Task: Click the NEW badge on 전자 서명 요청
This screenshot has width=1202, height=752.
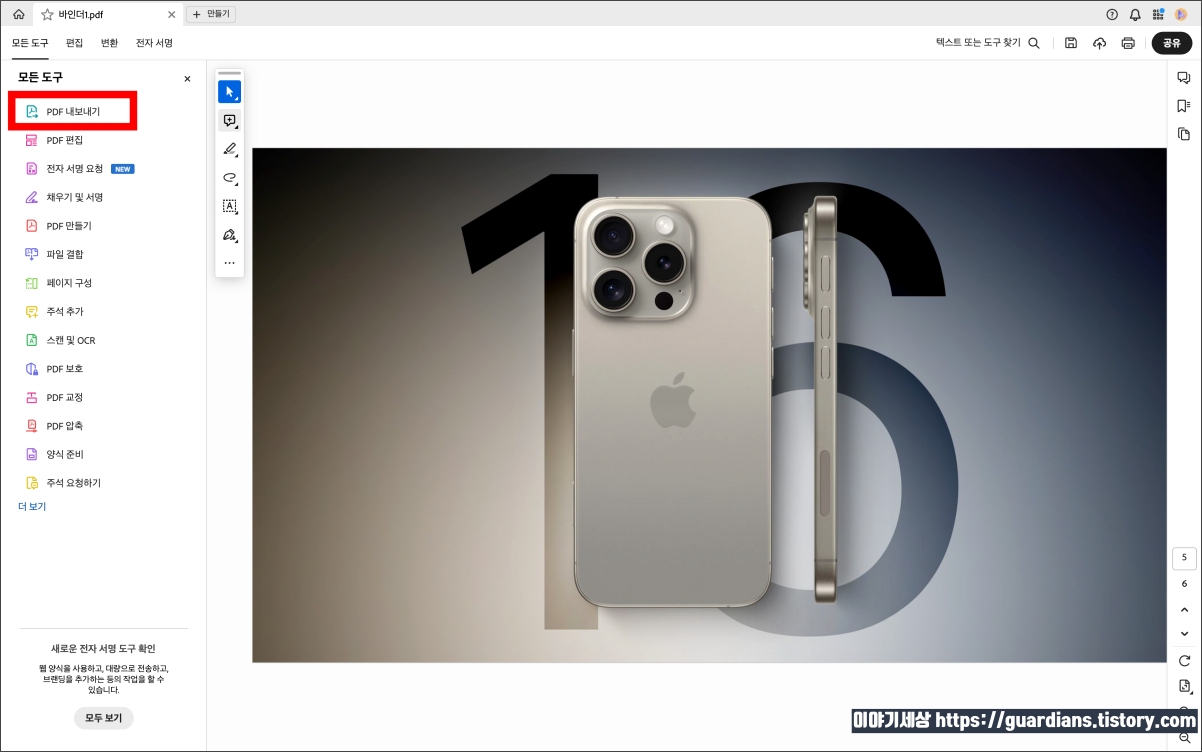Action: tap(123, 169)
